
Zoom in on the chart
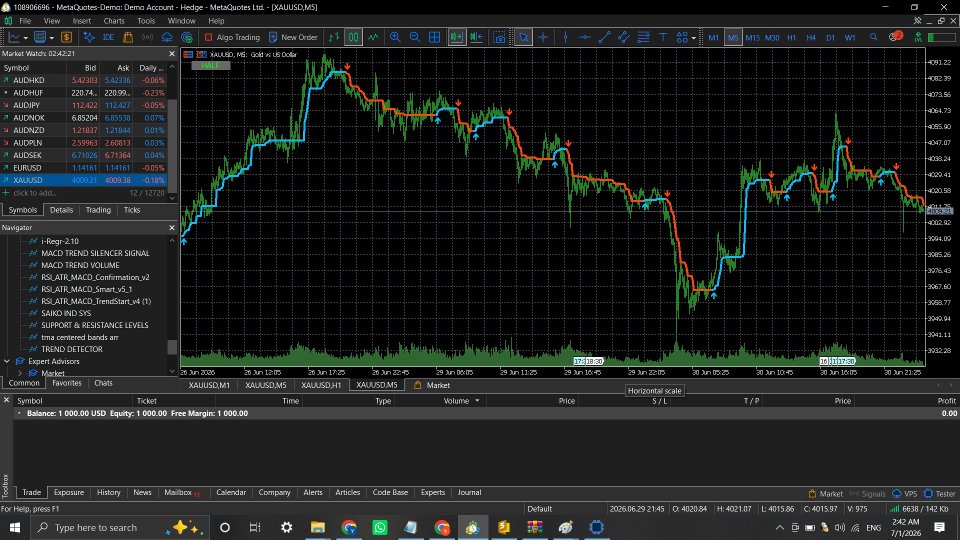click(x=395, y=37)
